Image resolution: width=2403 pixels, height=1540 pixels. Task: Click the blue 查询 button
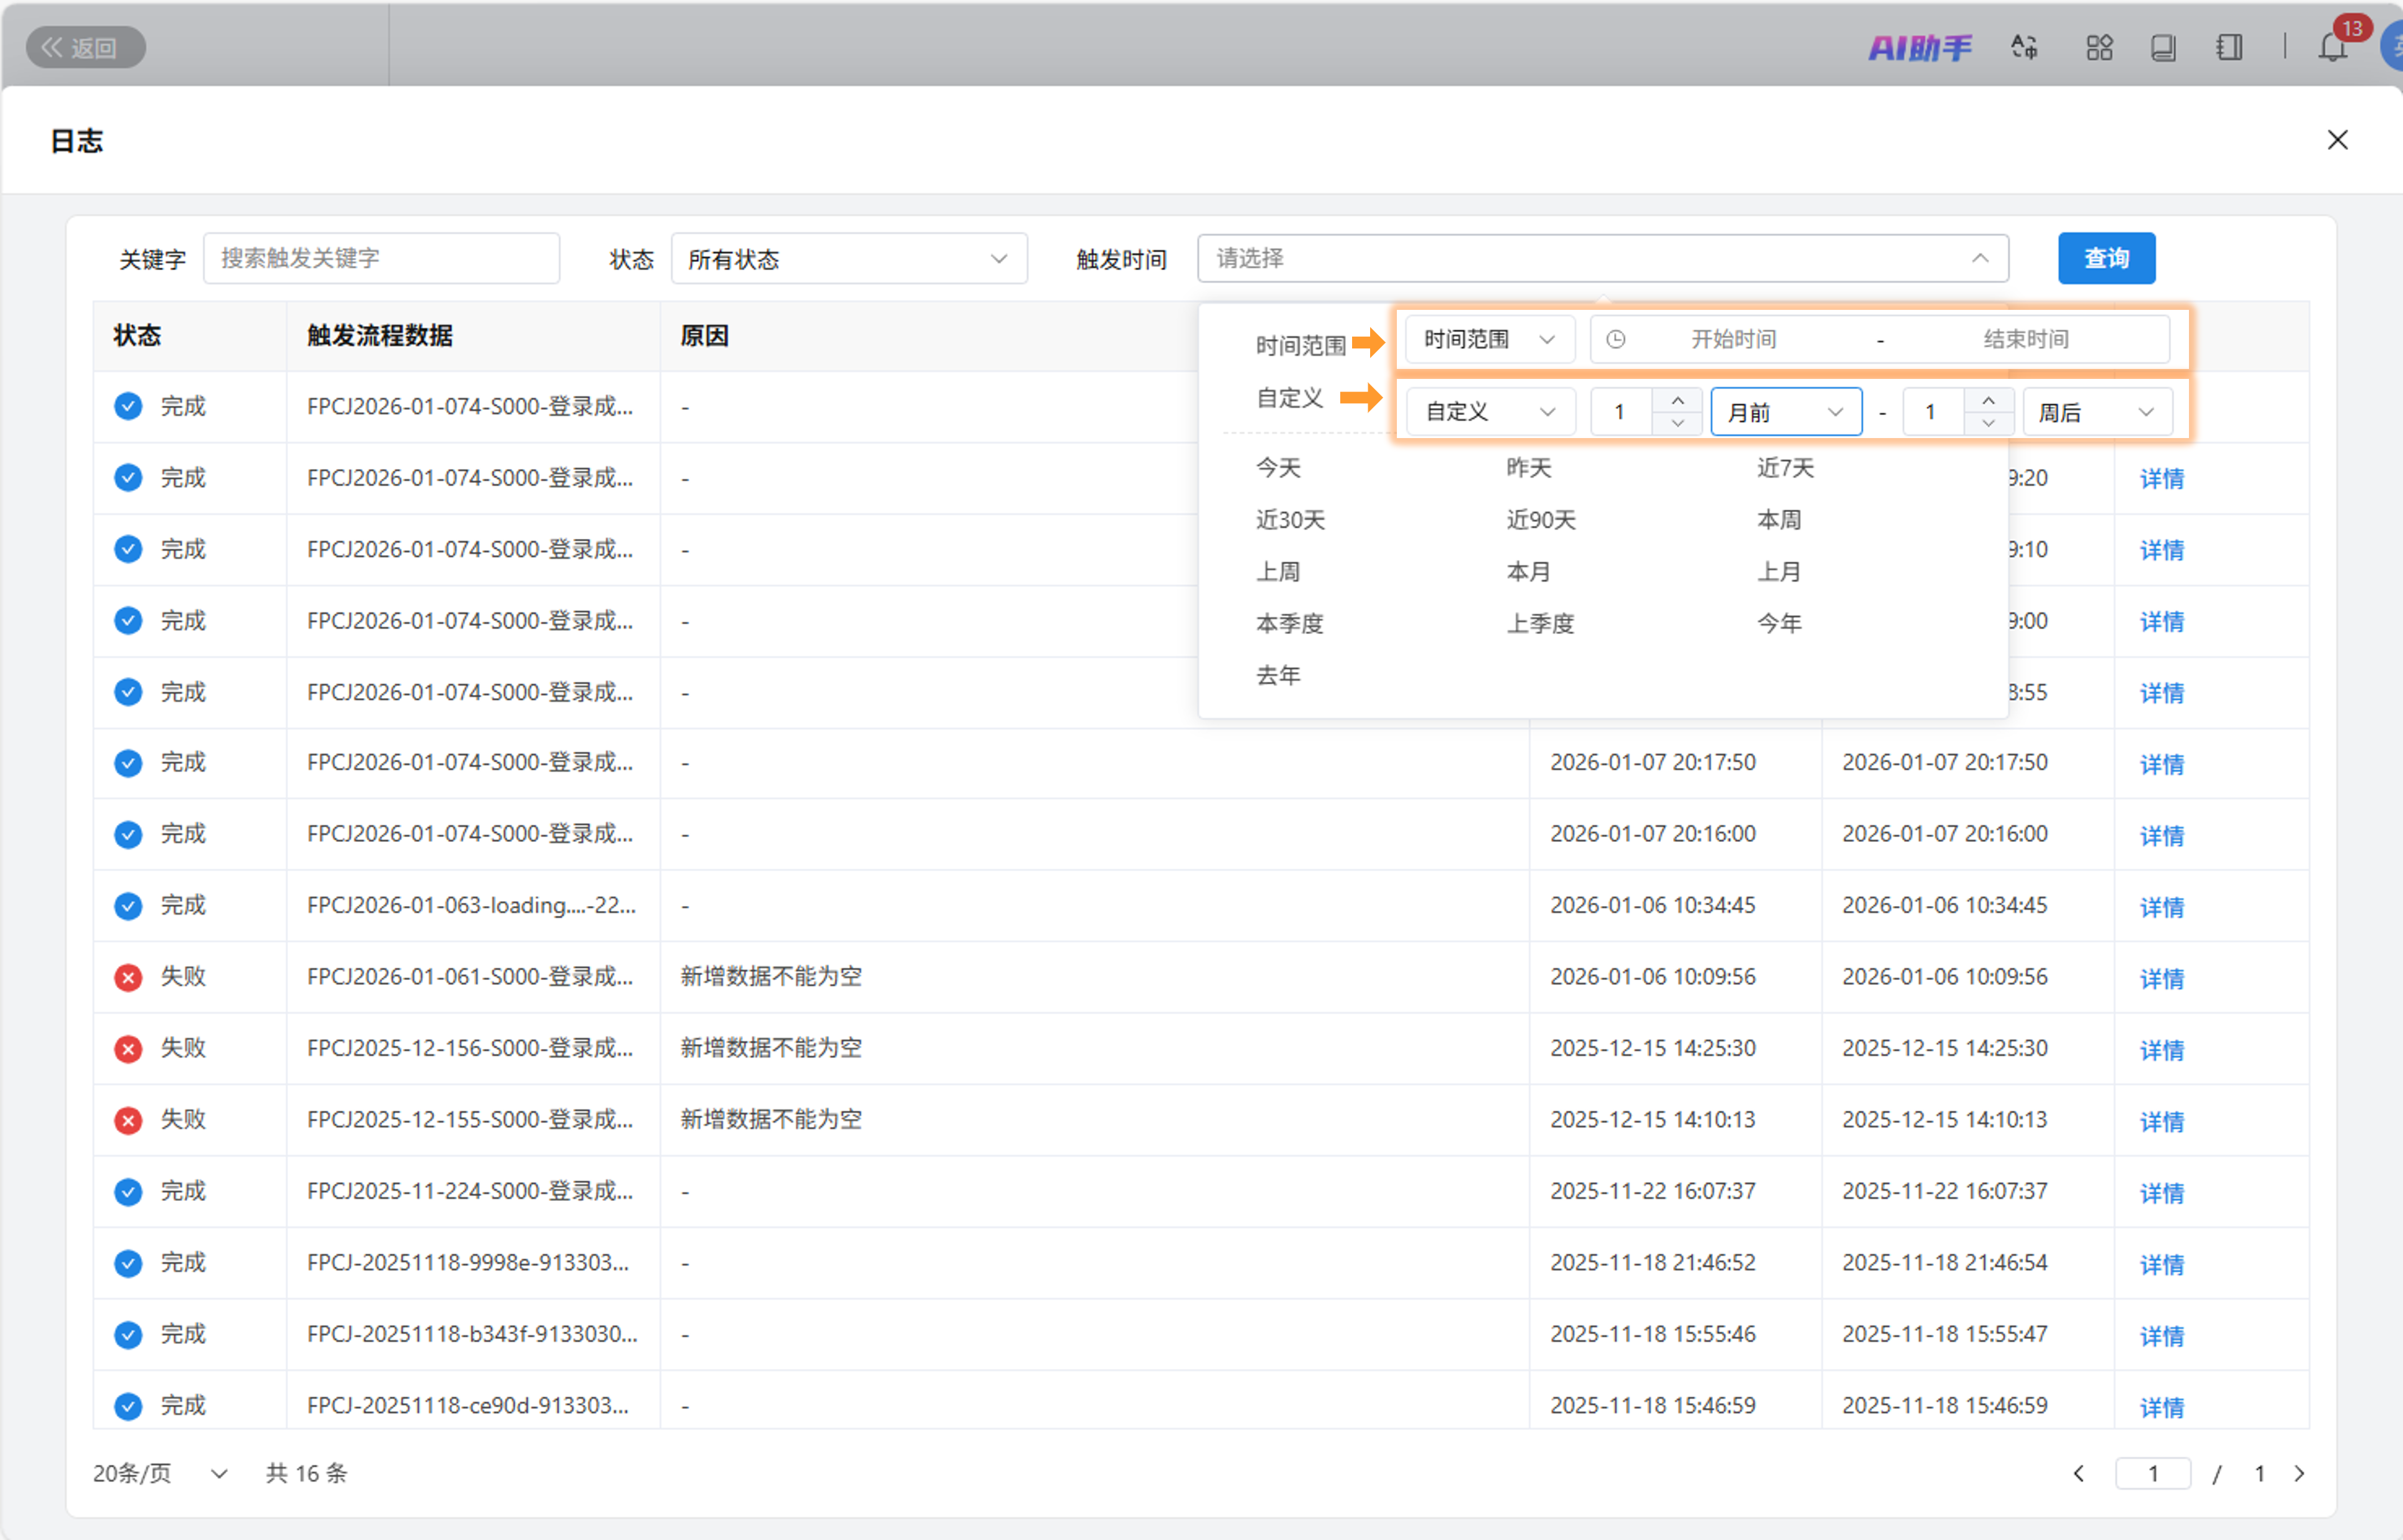(2106, 259)
